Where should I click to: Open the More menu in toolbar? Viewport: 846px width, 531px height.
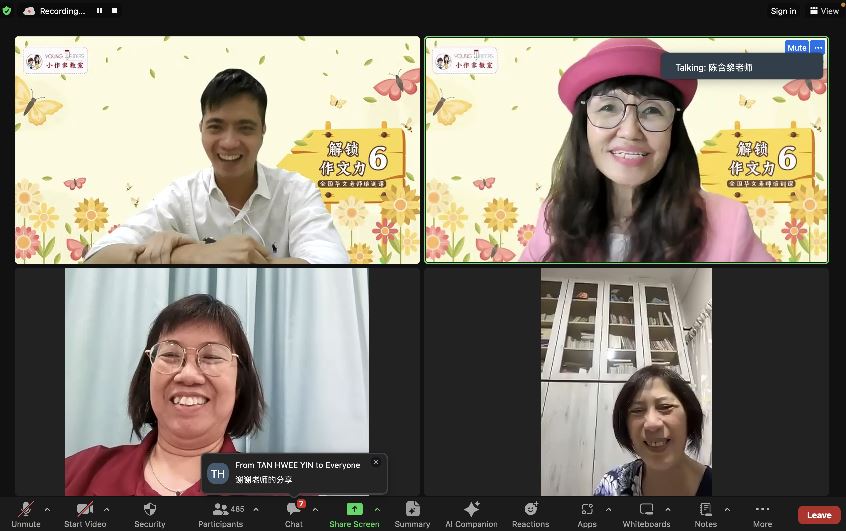(763, 510)
